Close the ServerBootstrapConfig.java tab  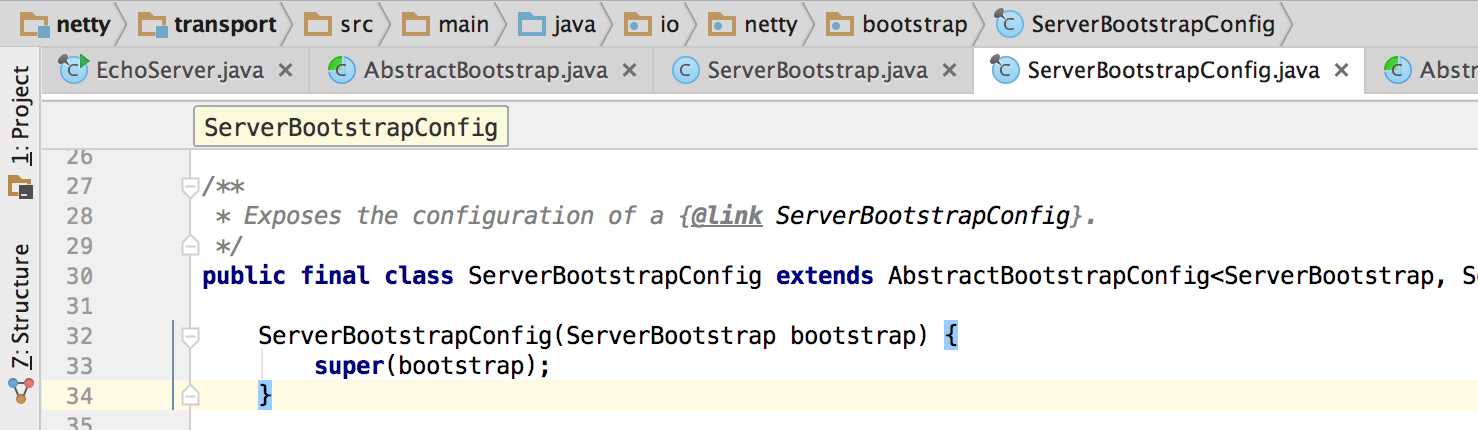coord(1342,71)
